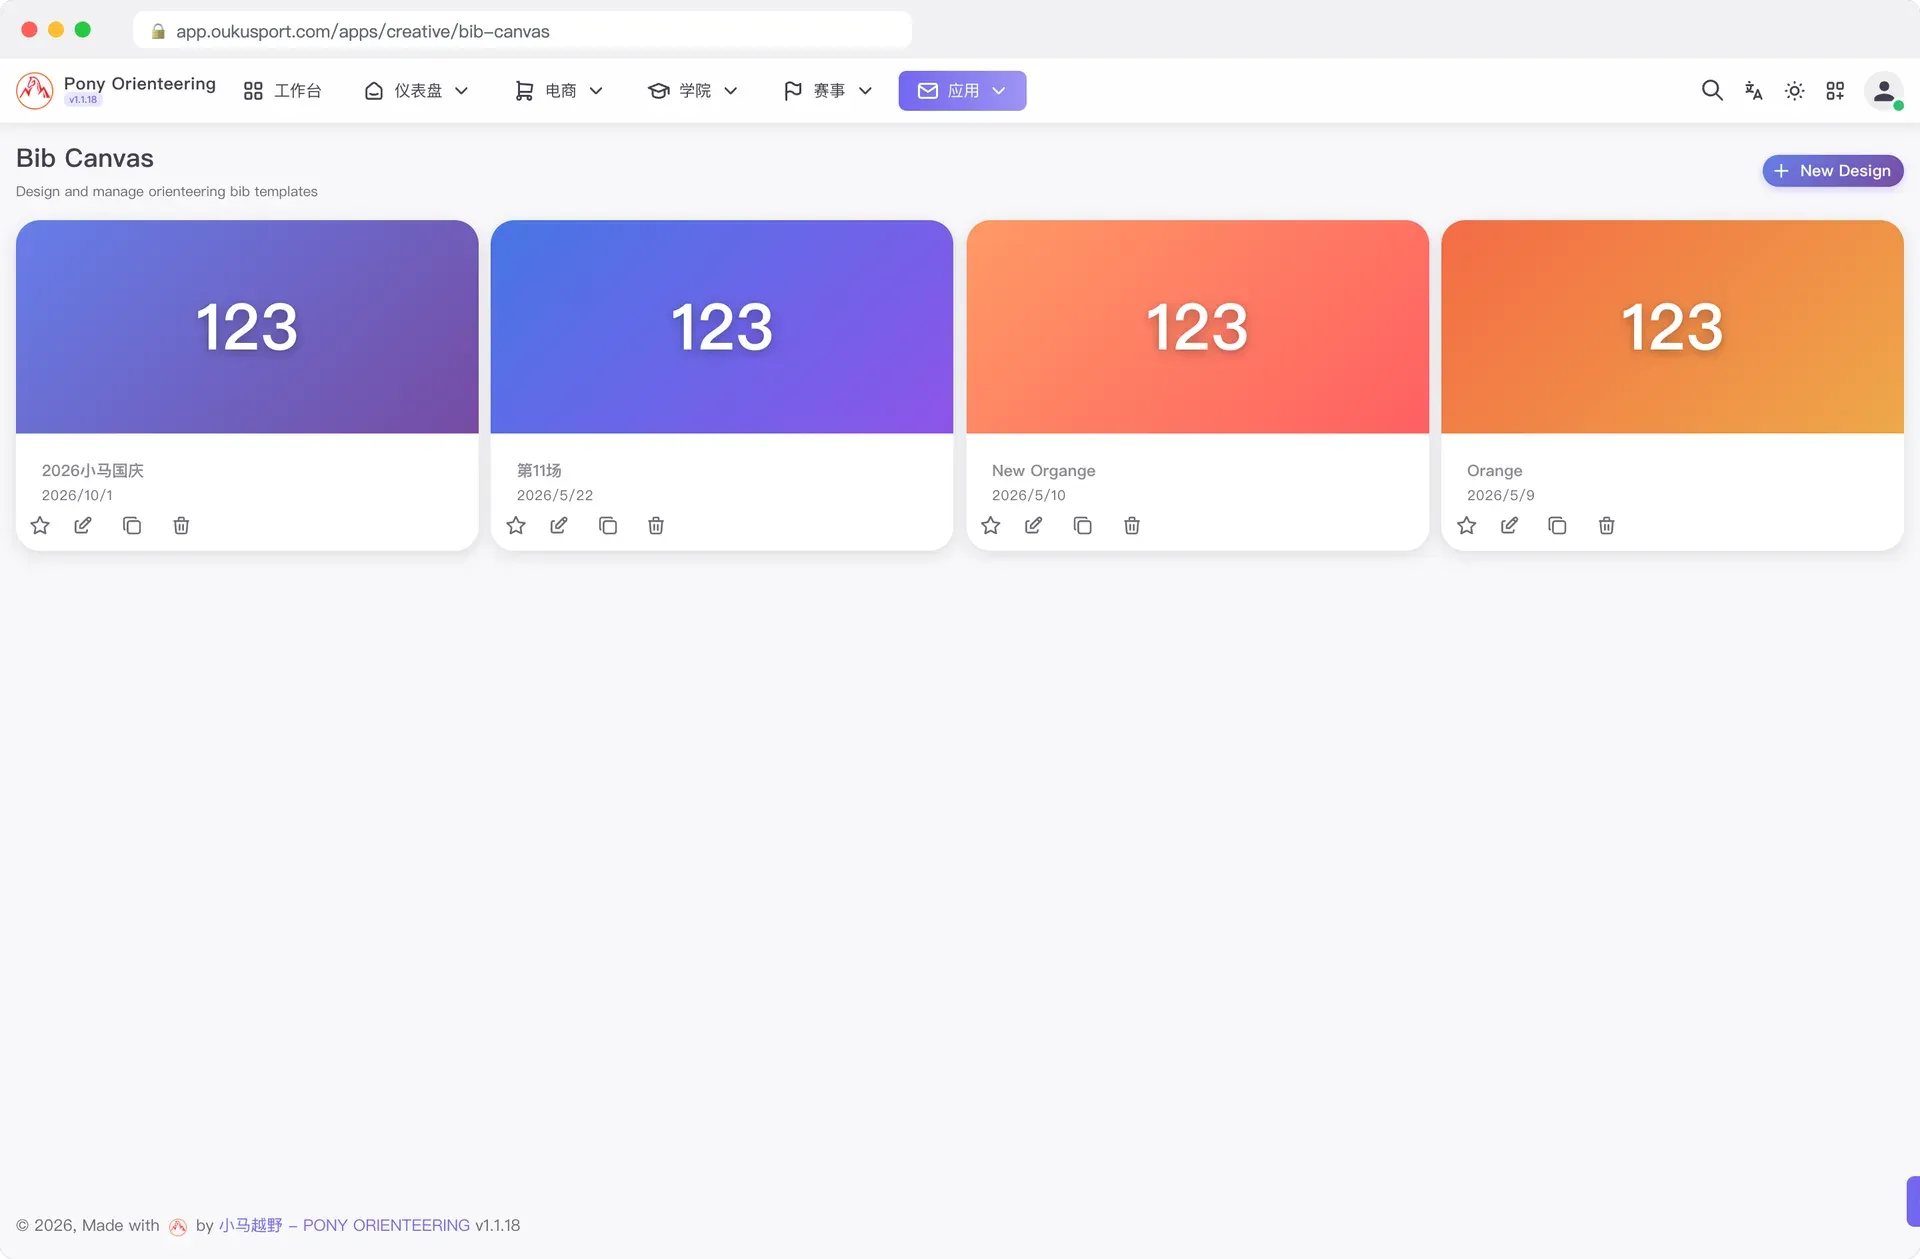
Task: Expand the 仪表盘 dropdown menu
Action: (417, 90)
